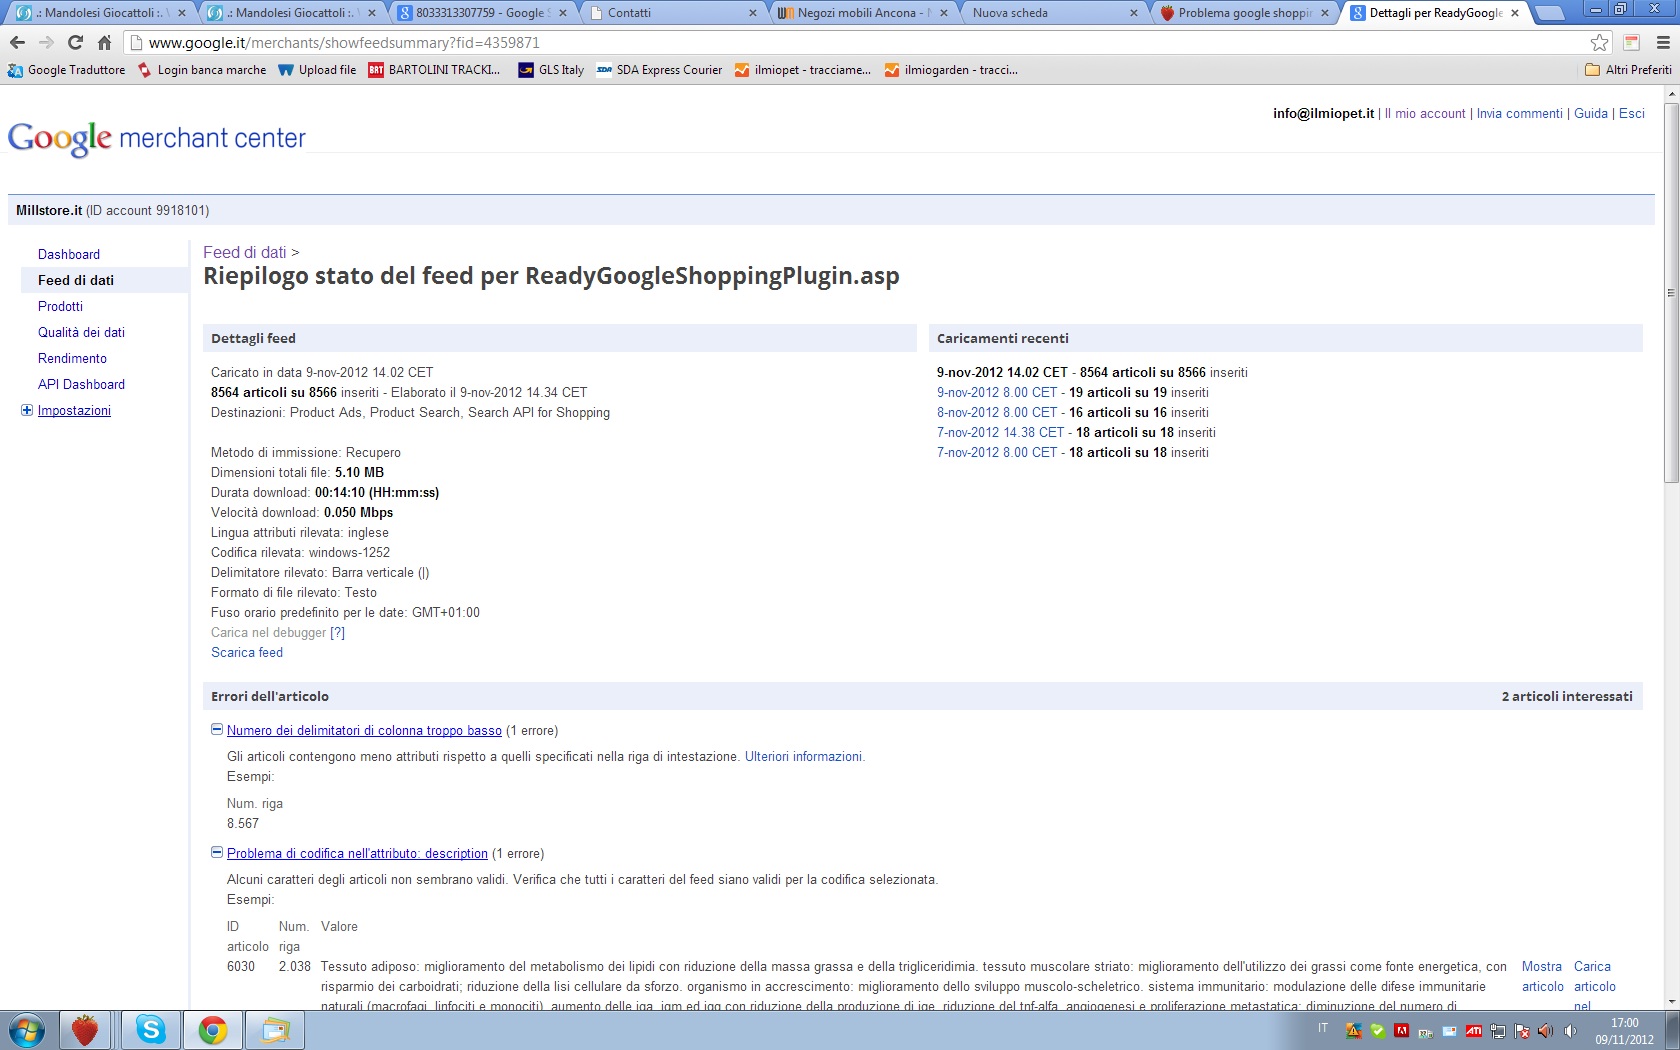This screenshot has height=1050, width=1680.
Task: Open ilmiopet tracciame... bookmark
Action: point(803,70)
